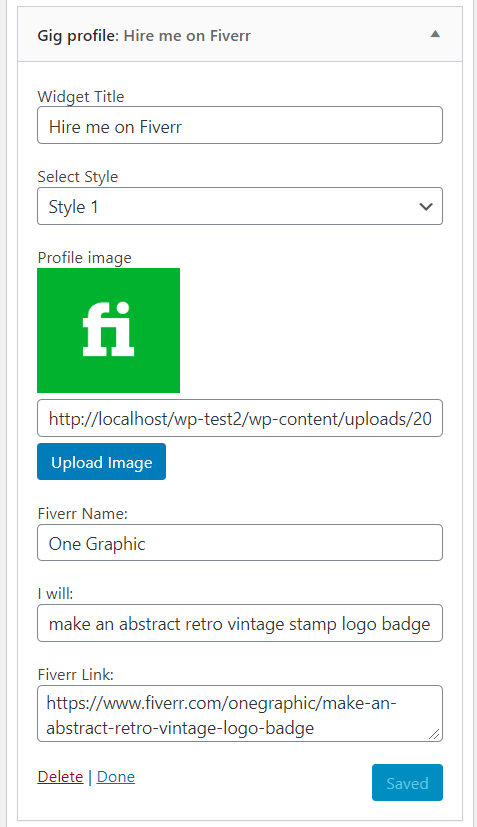The width and height of the screenshot is (477, 827).
Task: Click inside the Fiverr Link textarea
Action: coord(240,714)
